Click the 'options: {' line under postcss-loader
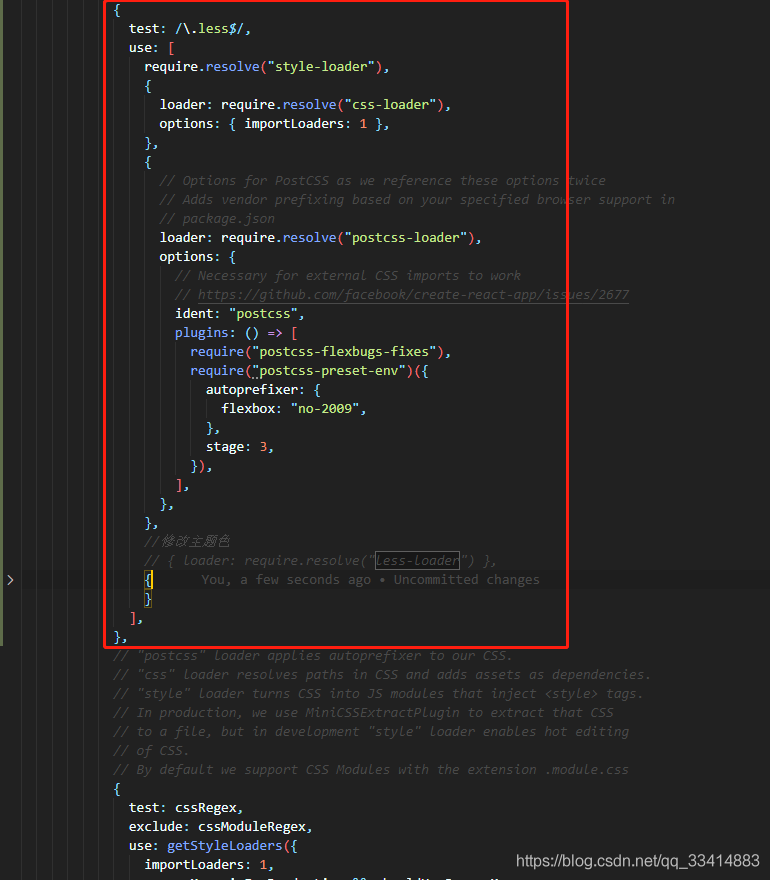This screenshot has height=880, width=770. point(198,257)
